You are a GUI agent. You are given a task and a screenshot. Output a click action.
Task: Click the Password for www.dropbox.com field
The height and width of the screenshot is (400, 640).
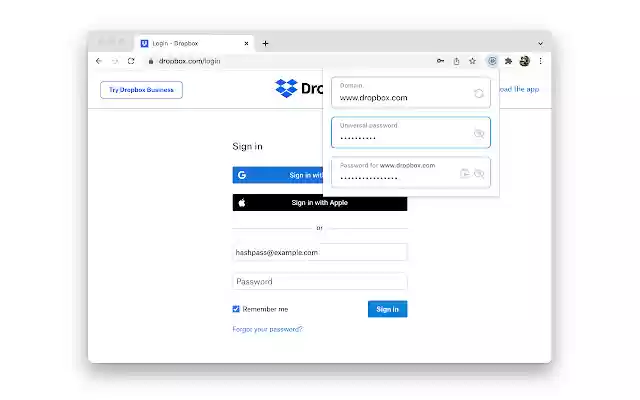pos(411,172)
